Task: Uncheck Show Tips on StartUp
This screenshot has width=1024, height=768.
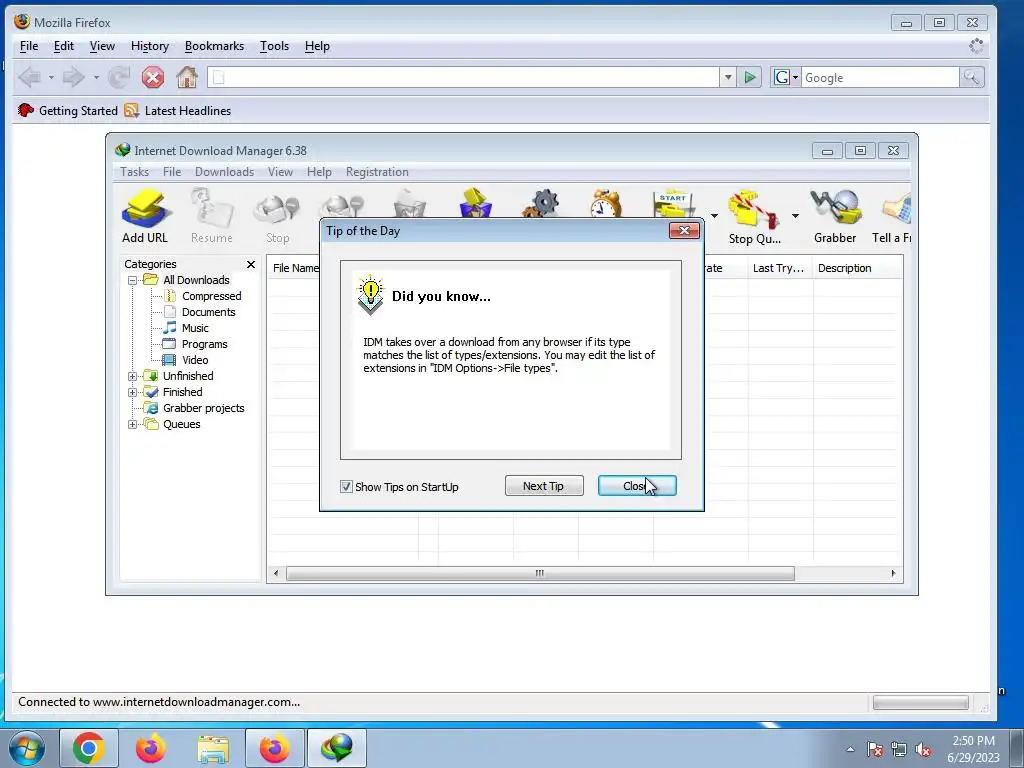Action: pyautogui.click(x=346, y=487)
